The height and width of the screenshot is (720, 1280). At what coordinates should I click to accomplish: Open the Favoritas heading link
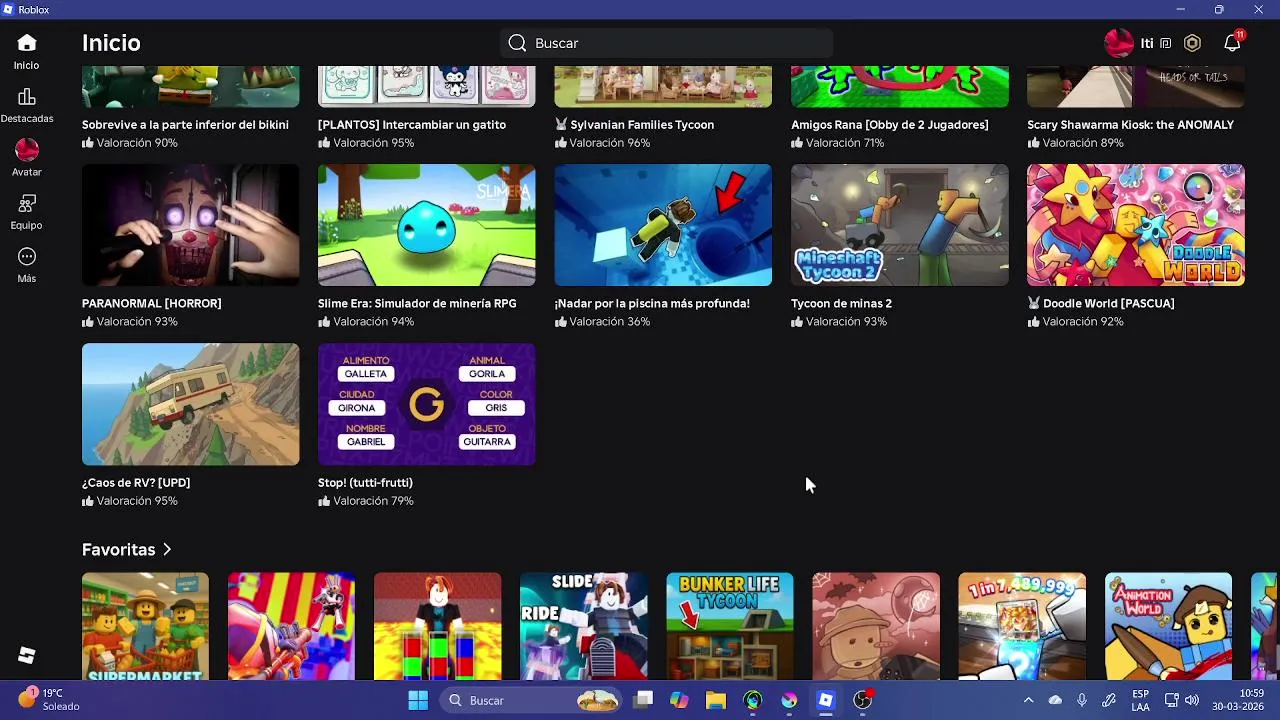coord(118,549)
